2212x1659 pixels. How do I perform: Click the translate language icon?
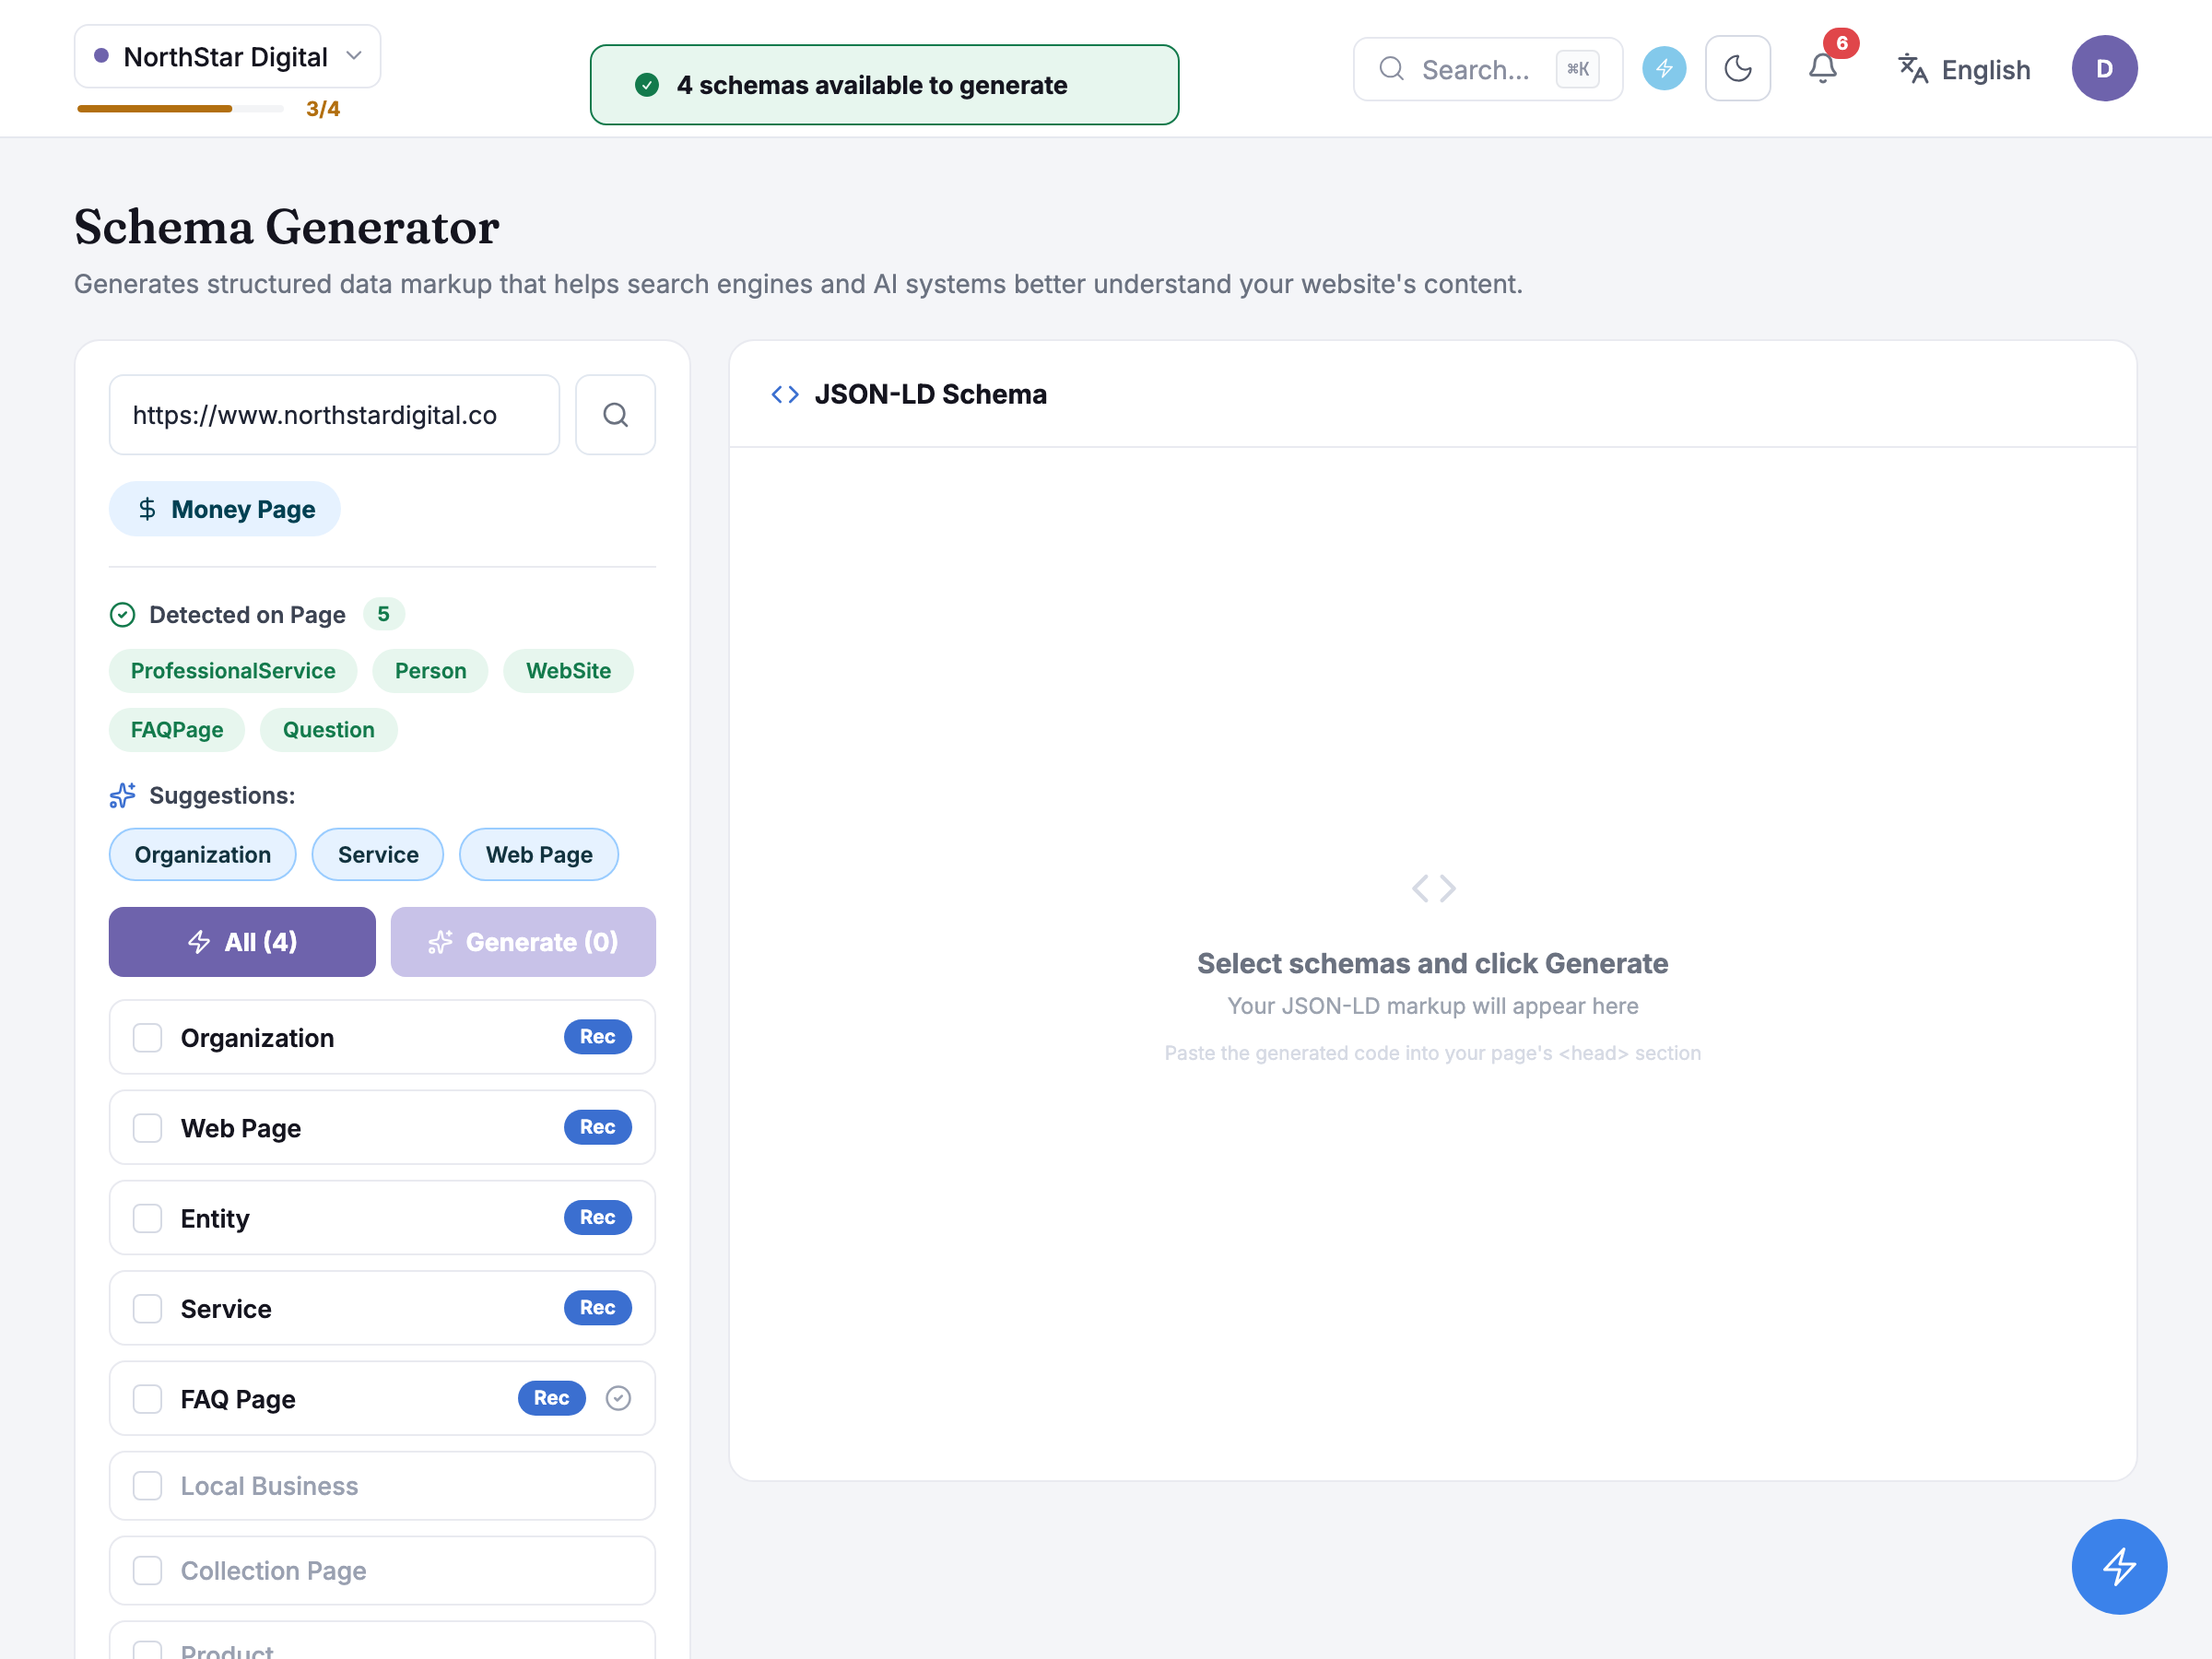1913,69
